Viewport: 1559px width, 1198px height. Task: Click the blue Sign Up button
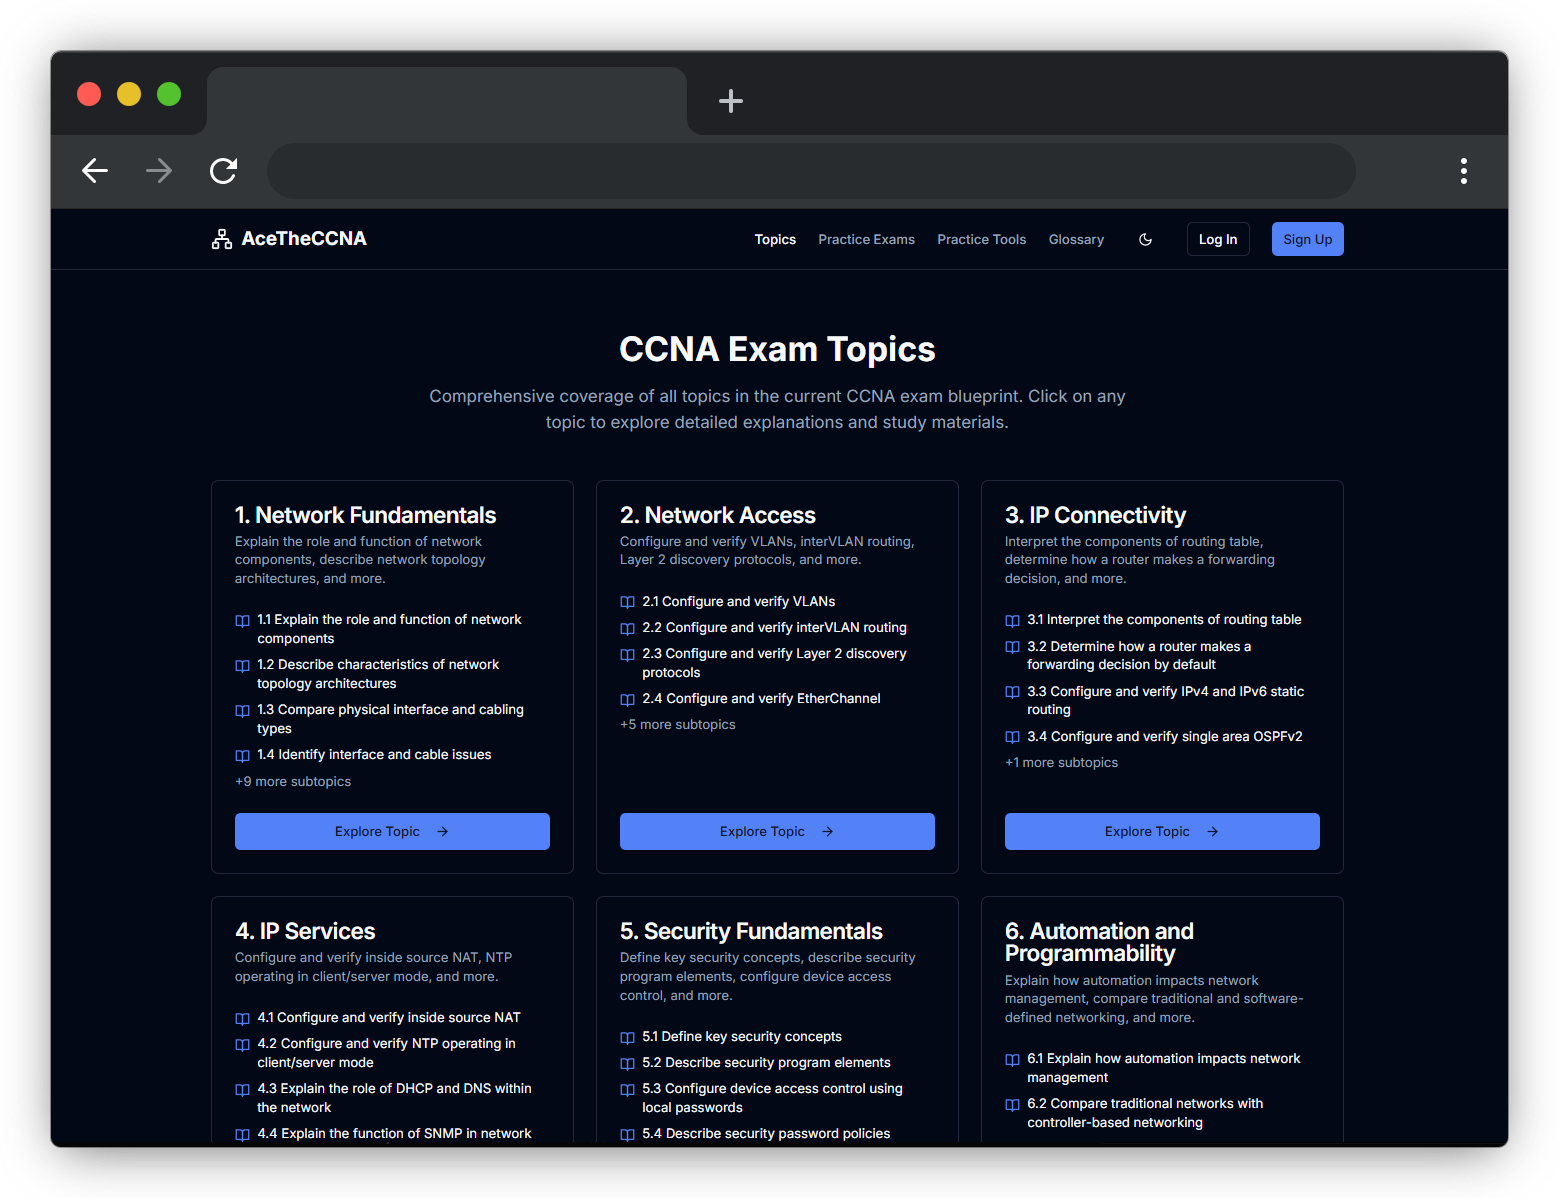point(1307,239)
